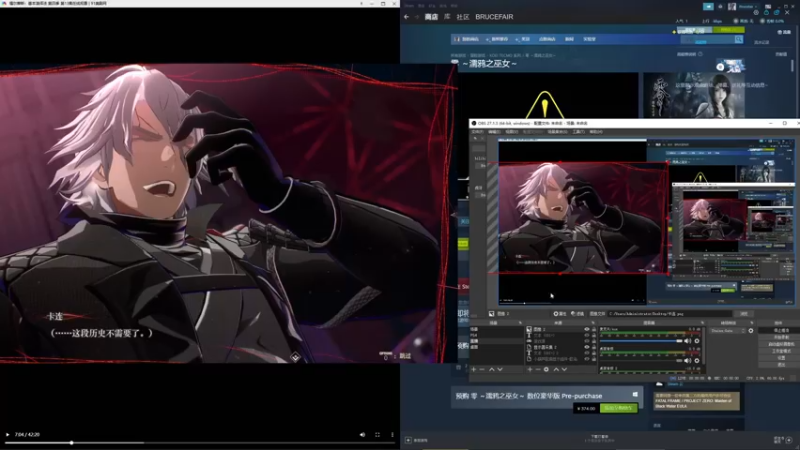The width and height of the screenshot is (800, 450).
Task: Click Steam forward navigation arrow
Action: pos(417,17)
